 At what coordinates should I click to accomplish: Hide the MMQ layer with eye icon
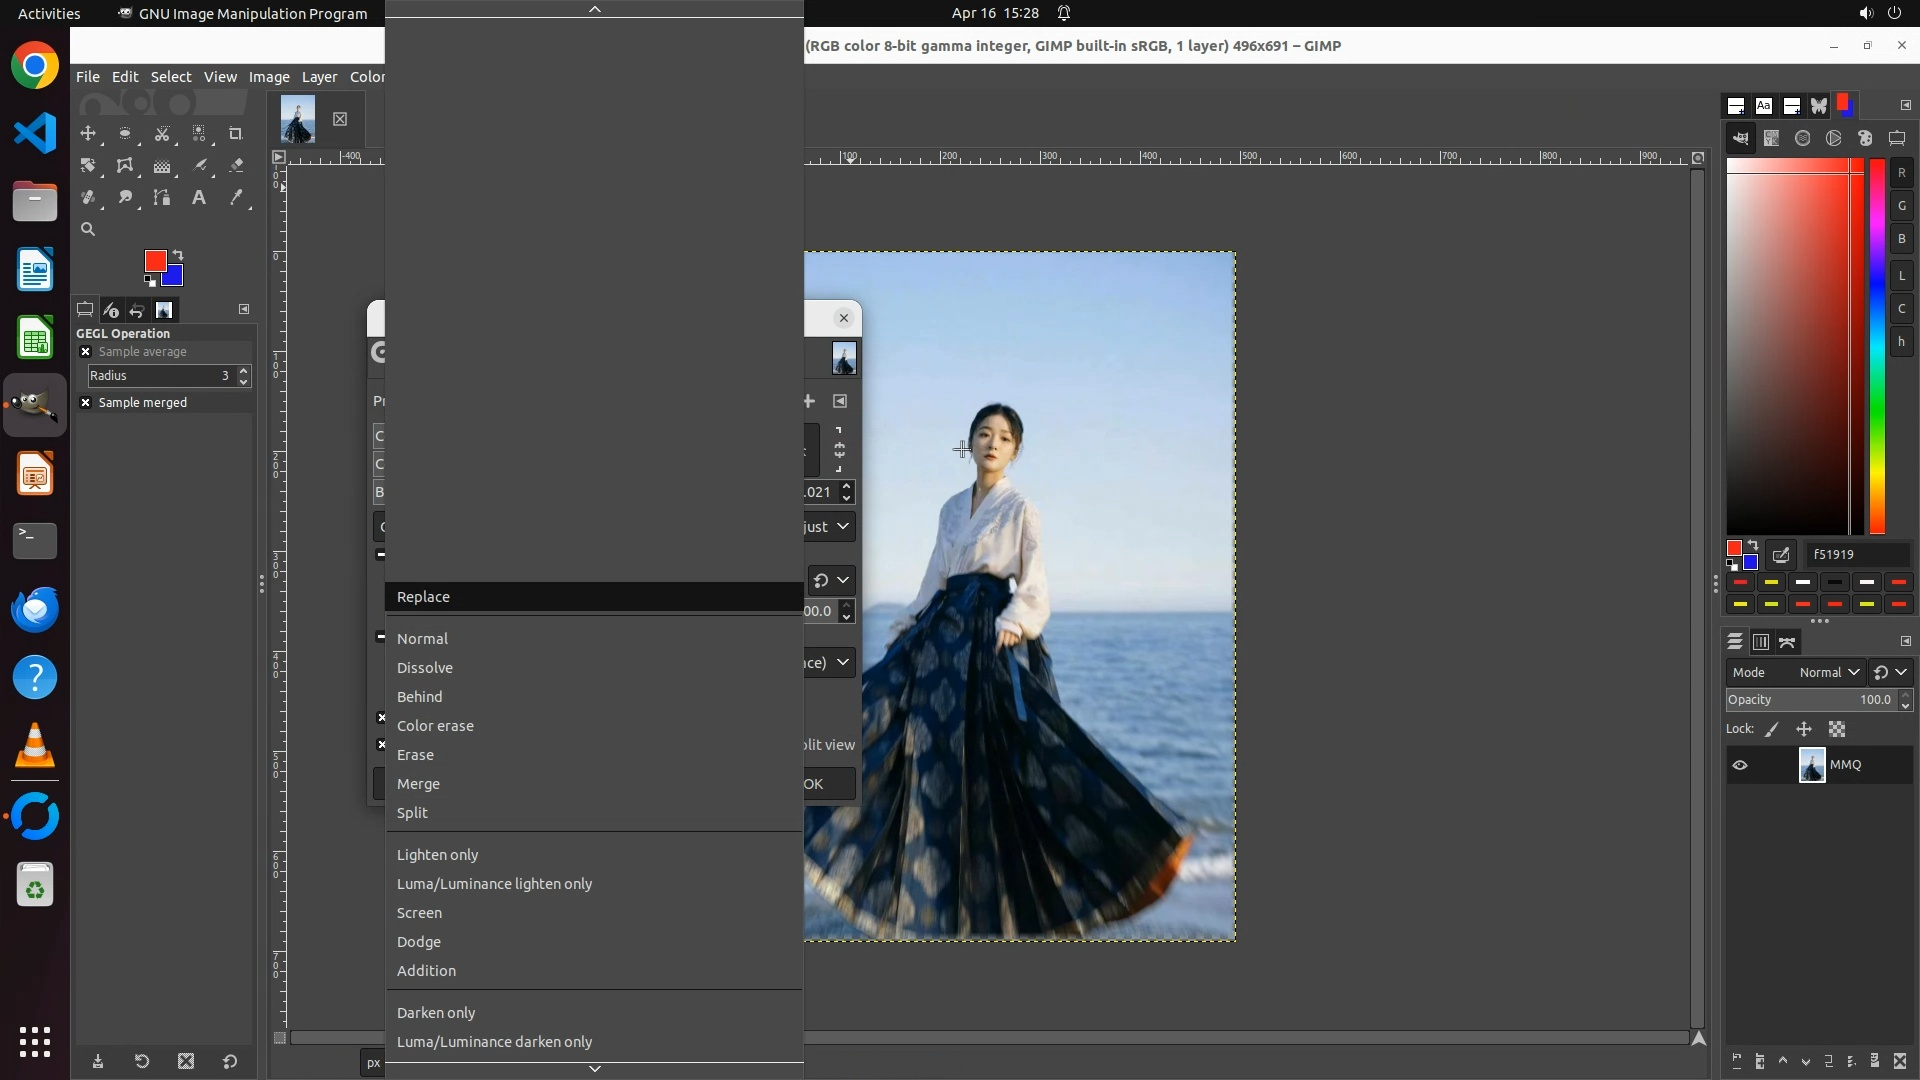point(1740,765)
